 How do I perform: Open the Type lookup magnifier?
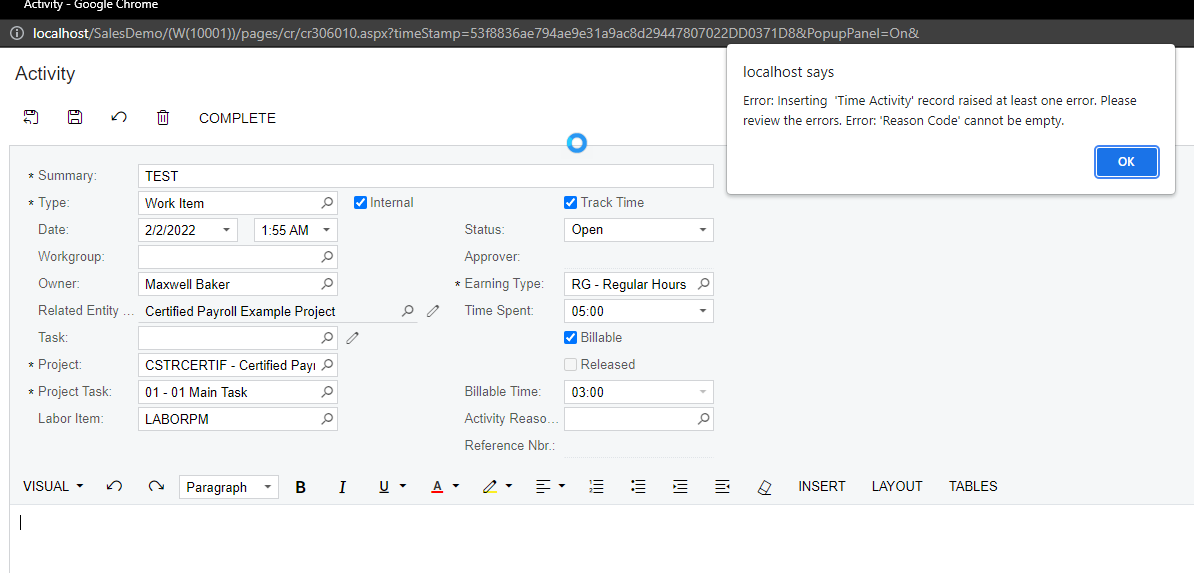[x=327, y=203]
